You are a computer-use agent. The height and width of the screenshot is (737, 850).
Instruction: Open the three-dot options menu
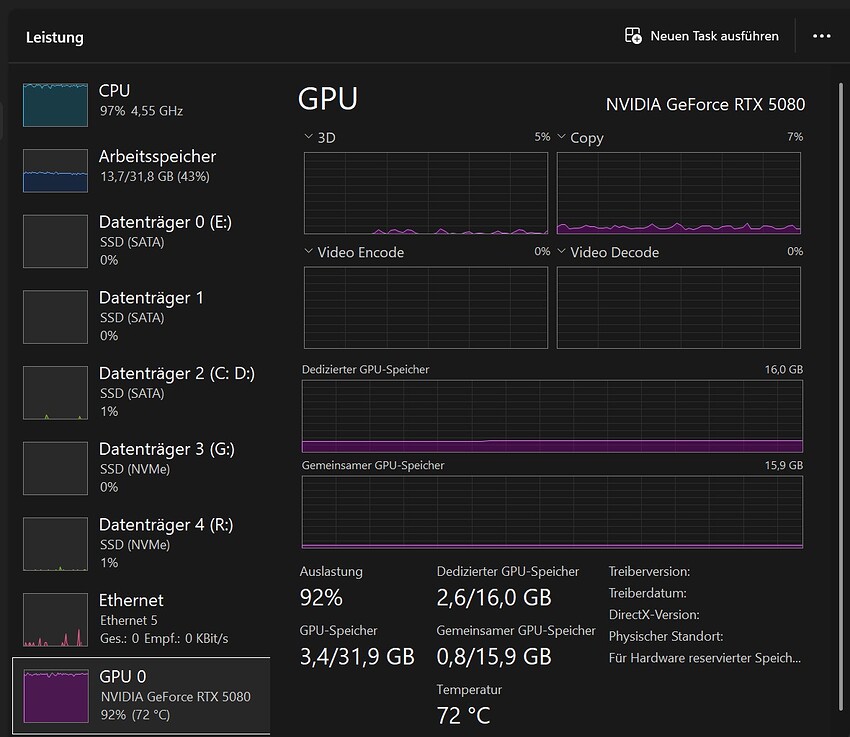821,36
